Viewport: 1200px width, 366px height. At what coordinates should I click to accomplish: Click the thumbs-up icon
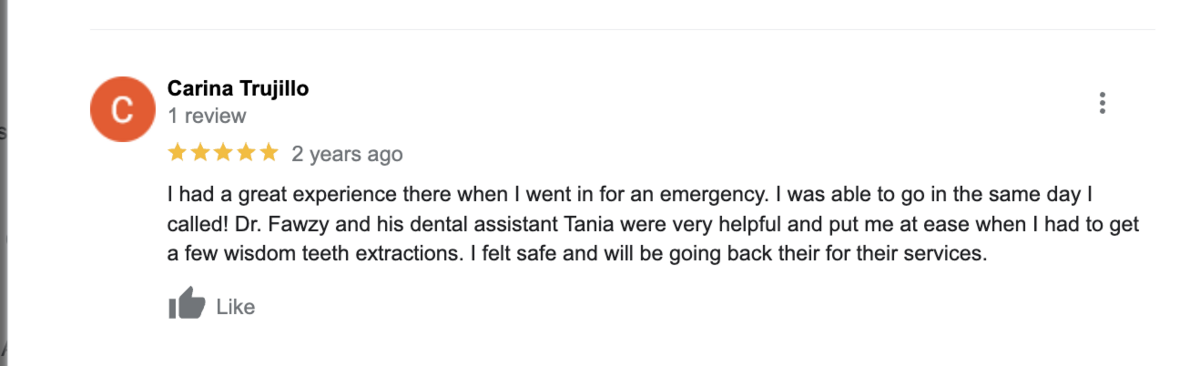pos(187,305)
